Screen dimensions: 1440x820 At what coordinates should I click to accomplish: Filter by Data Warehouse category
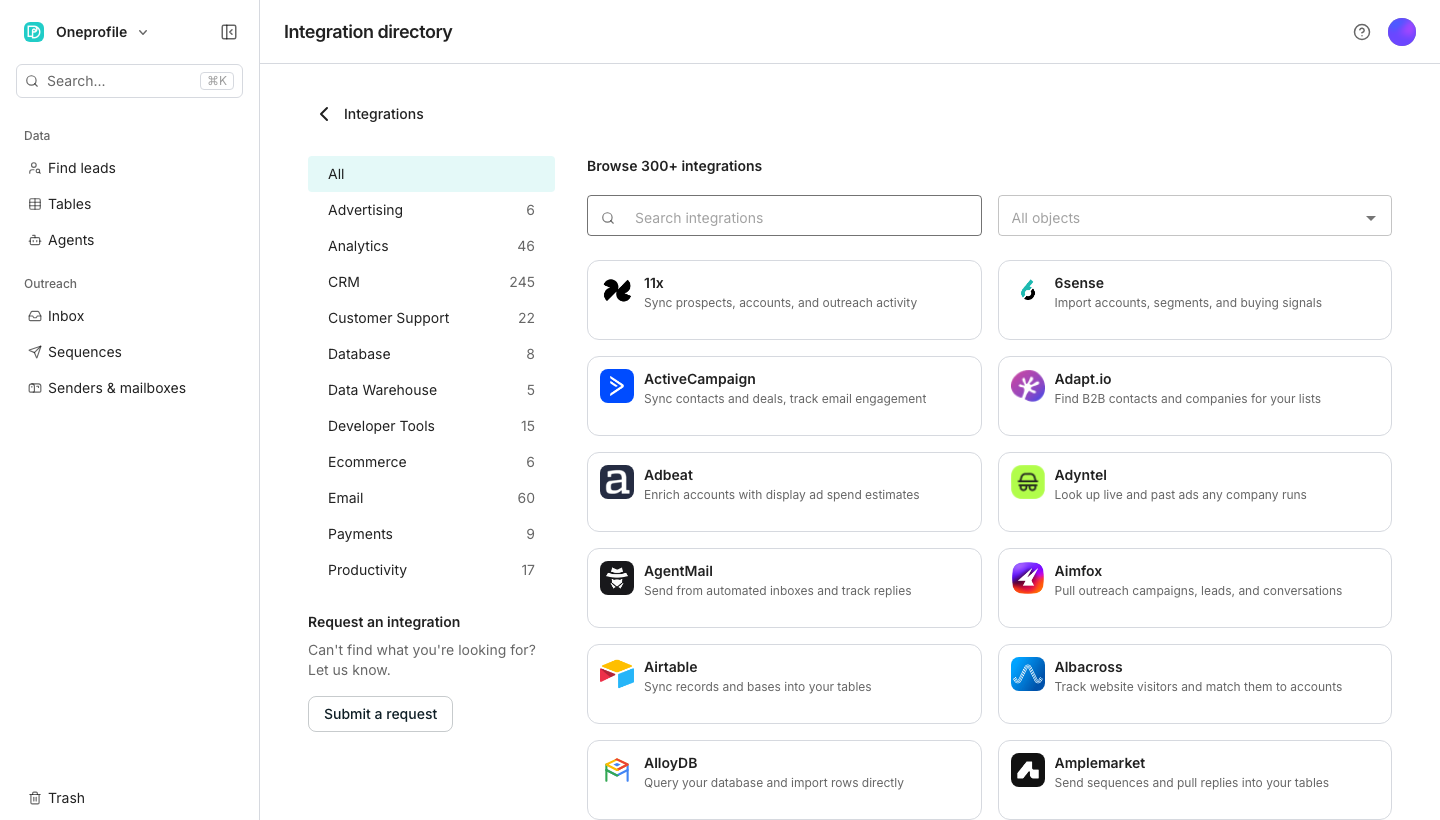tap(431, 390)
